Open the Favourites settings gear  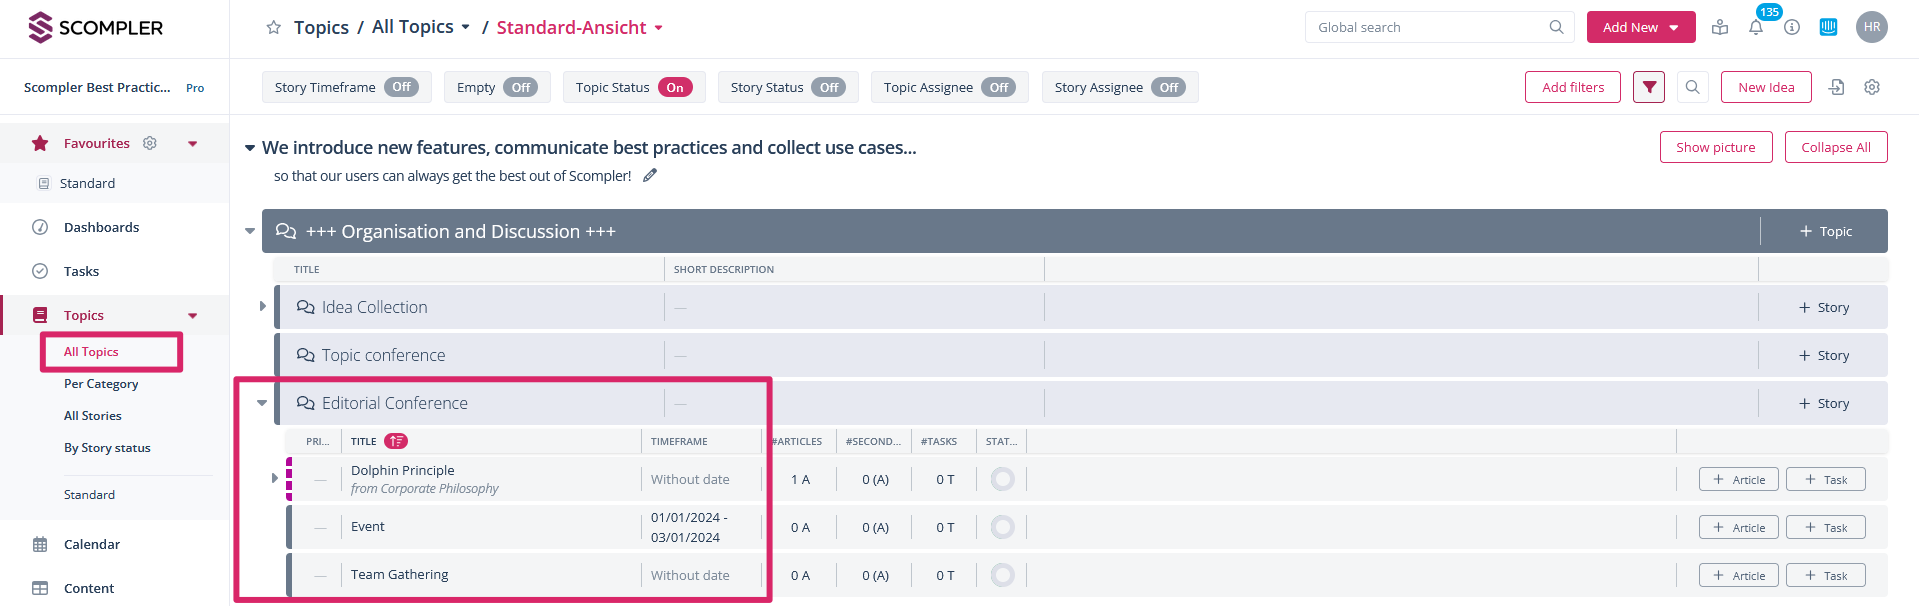(150, 144)
